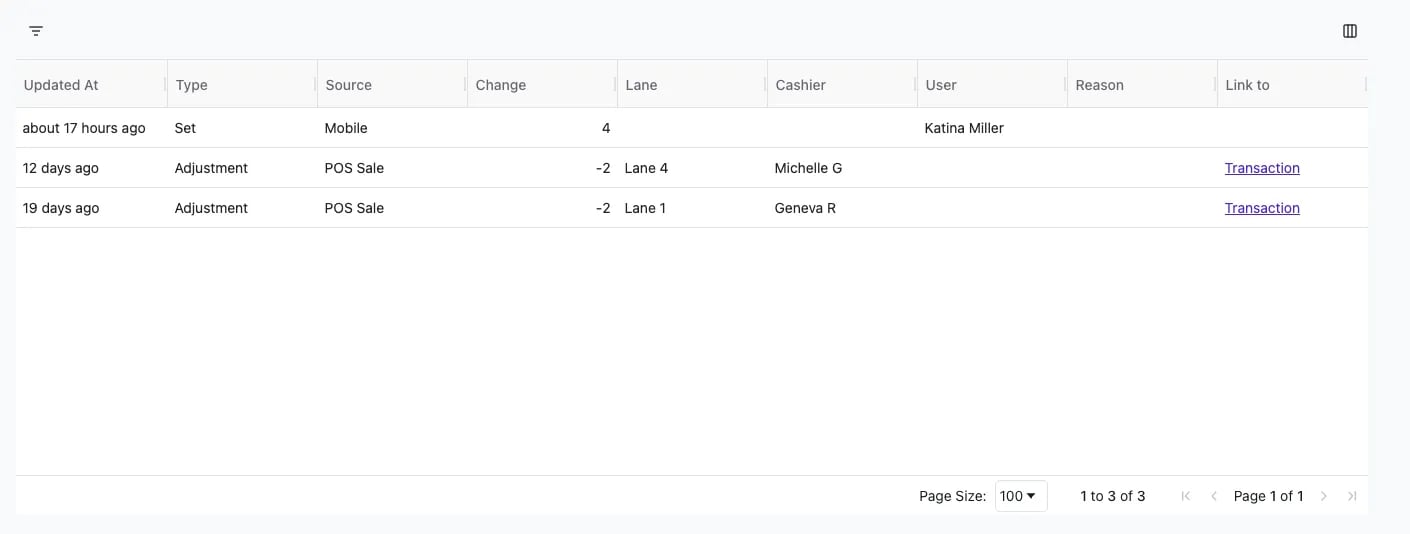Expand the Page Size 100 dropdown
The image size is (1410, 534).
[x=1021, y=496]
